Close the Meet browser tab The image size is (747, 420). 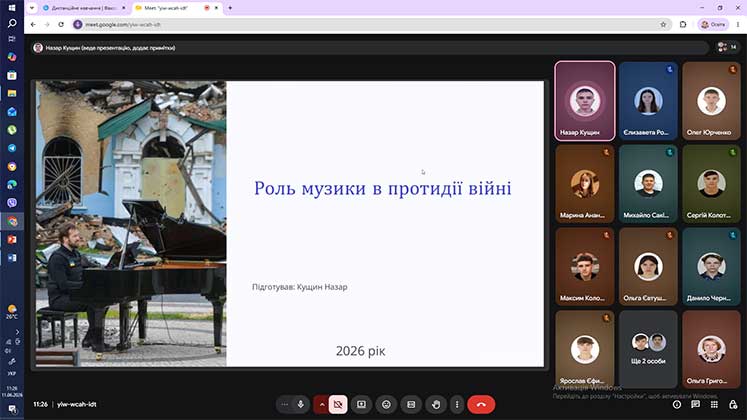216,8
